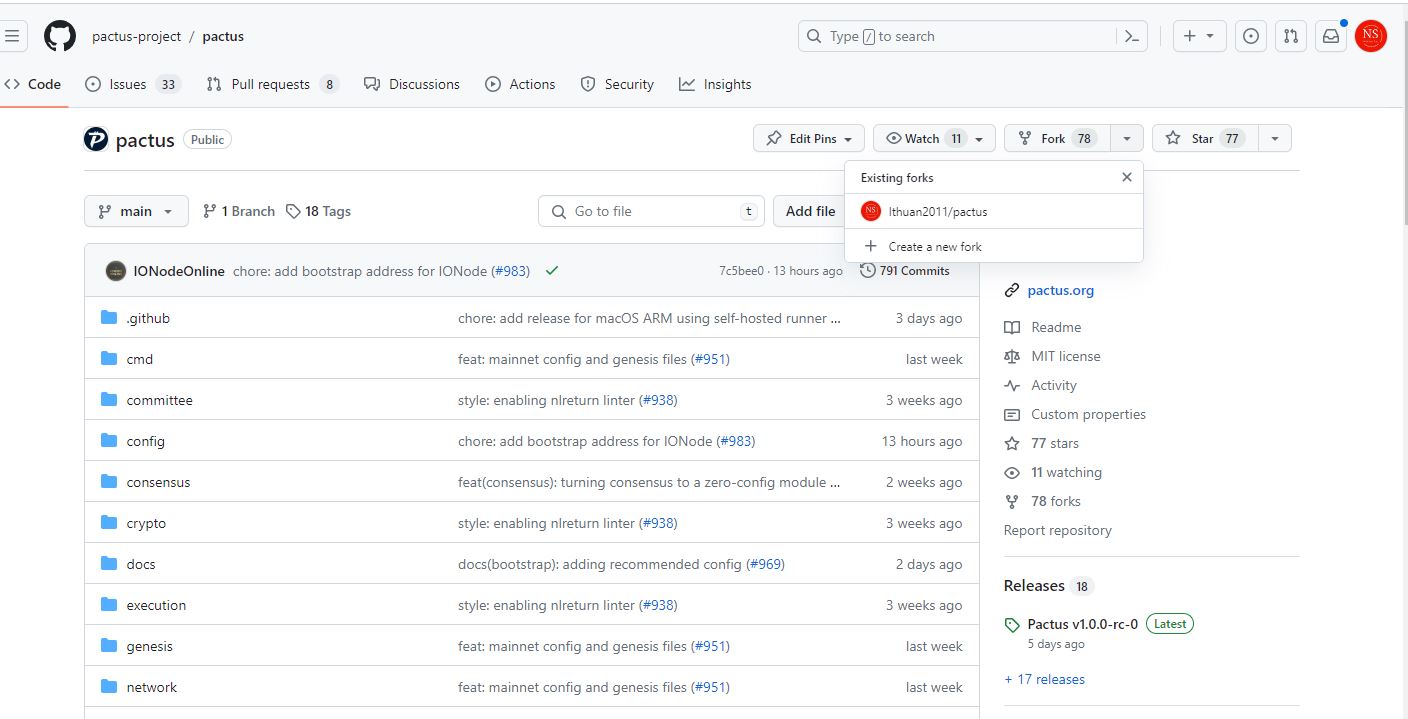Click the GitHub logo home icon
Image resolution: width=1408 pixels, height=719 pixels.
click(x=60, y=37)
